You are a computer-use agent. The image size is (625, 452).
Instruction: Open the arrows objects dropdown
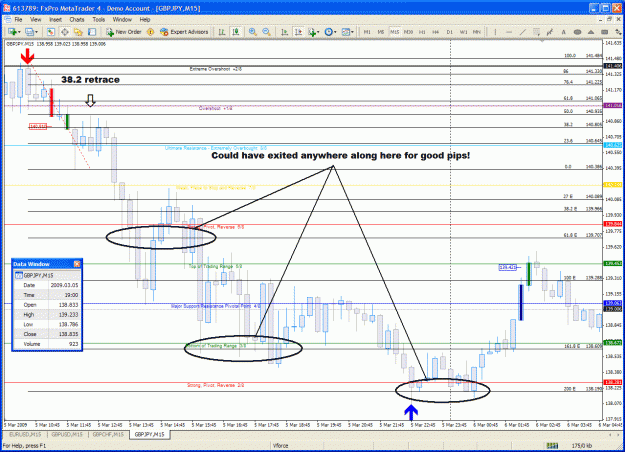tap(619, 32)
